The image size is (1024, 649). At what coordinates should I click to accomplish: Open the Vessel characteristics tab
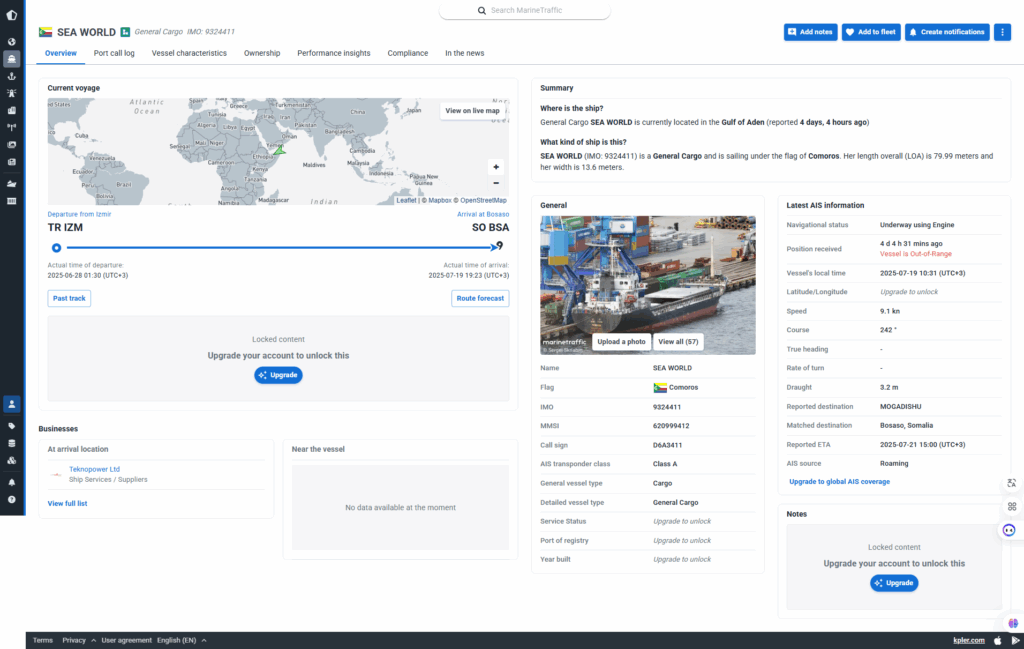coord(189,54)
